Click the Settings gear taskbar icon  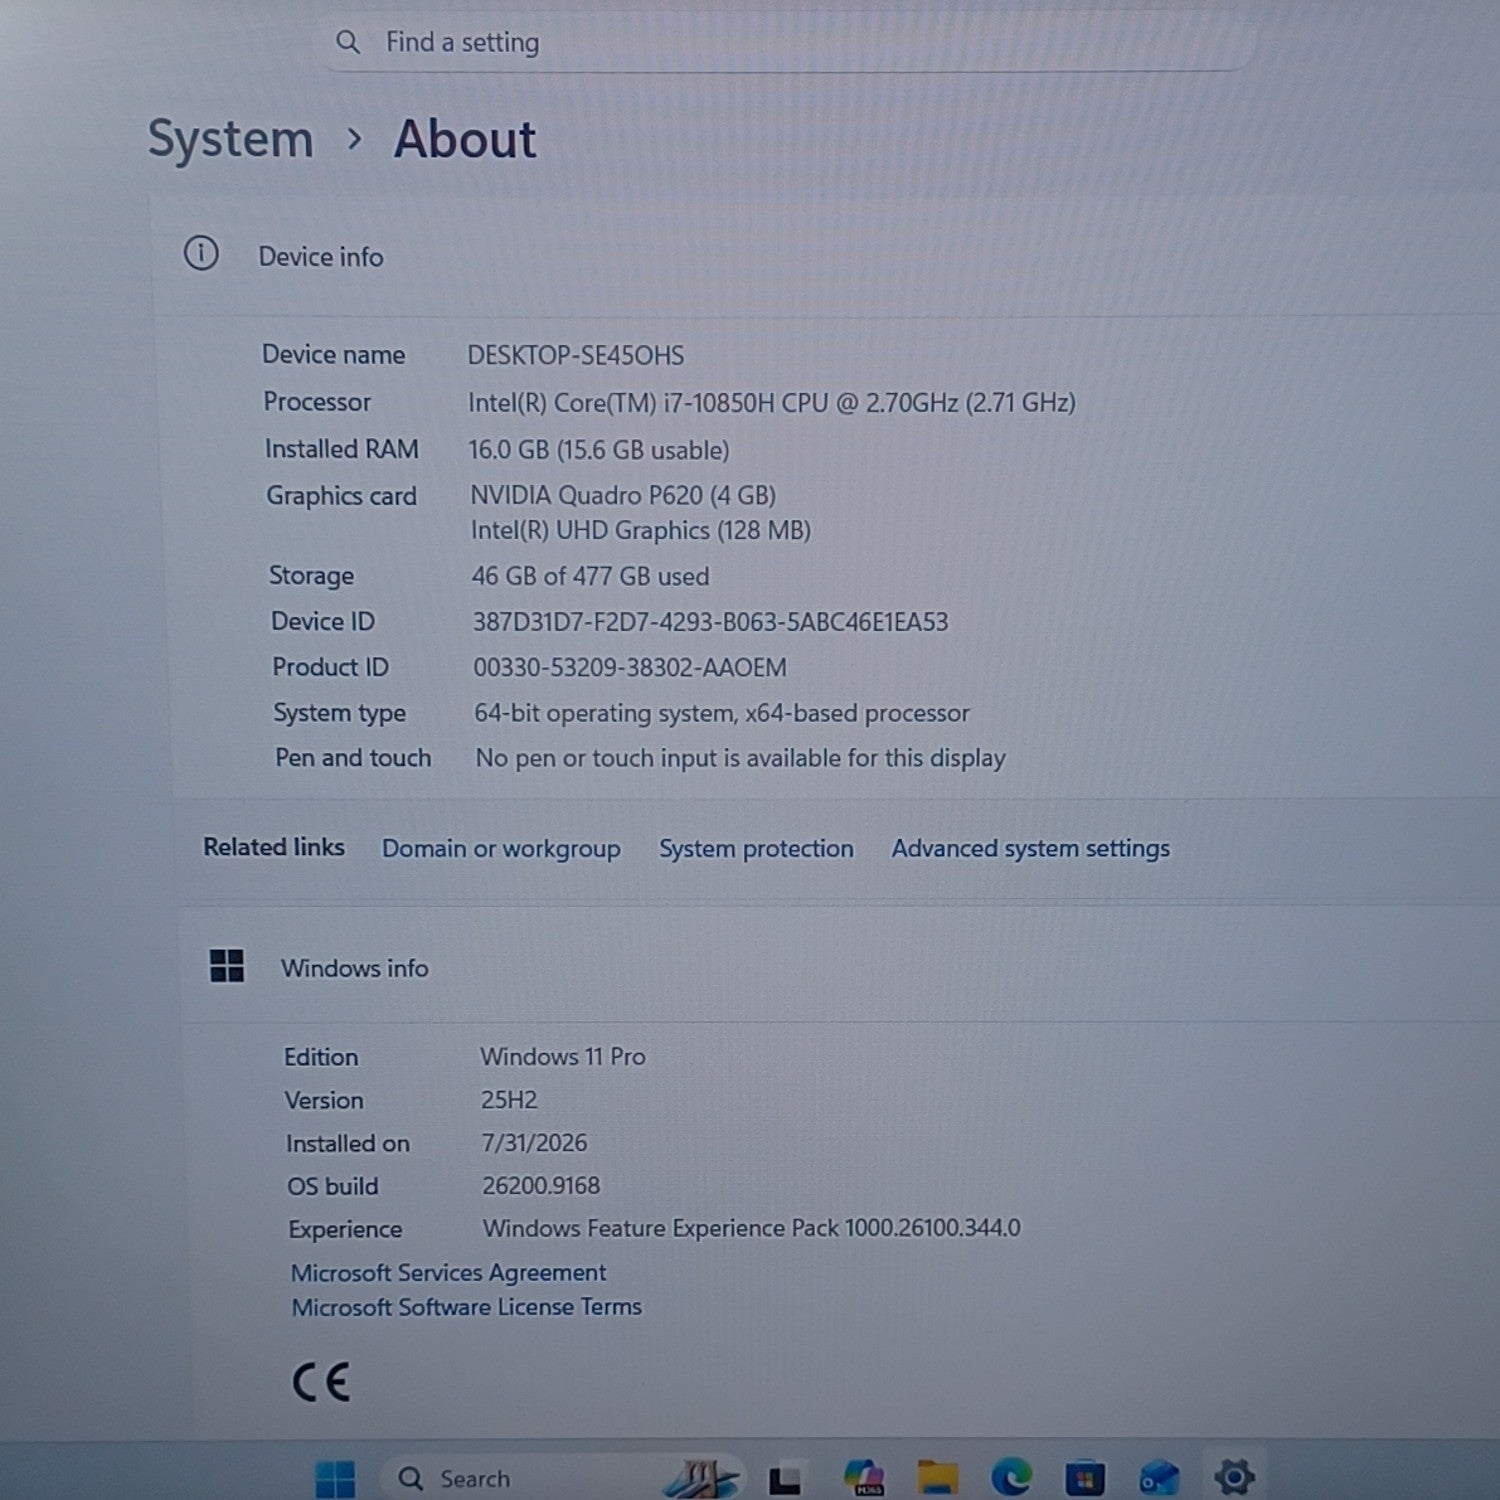pos(1234,1476)
